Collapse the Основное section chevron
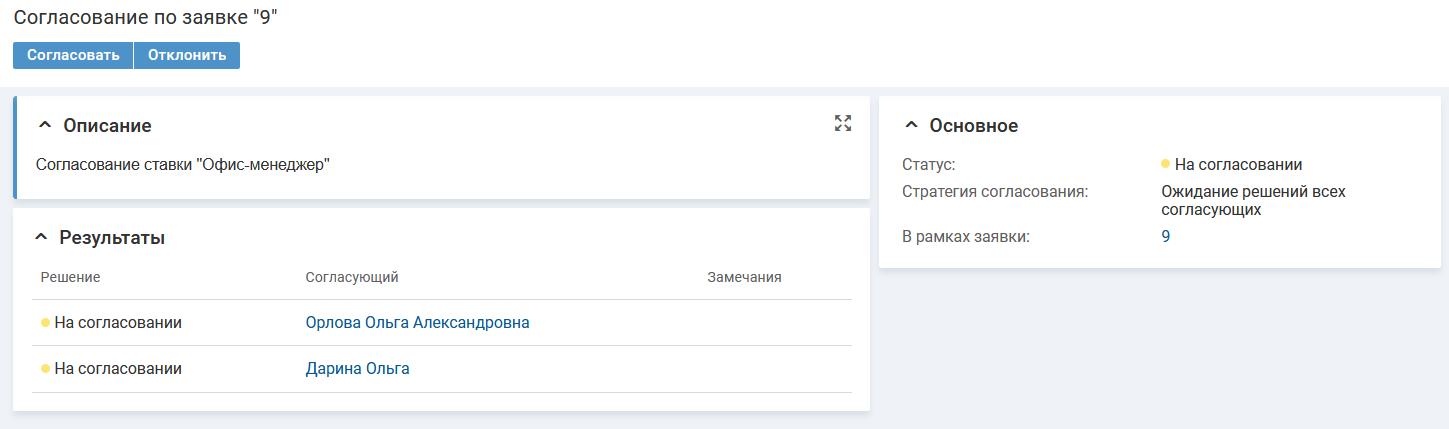The image size is (1449, 429). tap(910, 126)
